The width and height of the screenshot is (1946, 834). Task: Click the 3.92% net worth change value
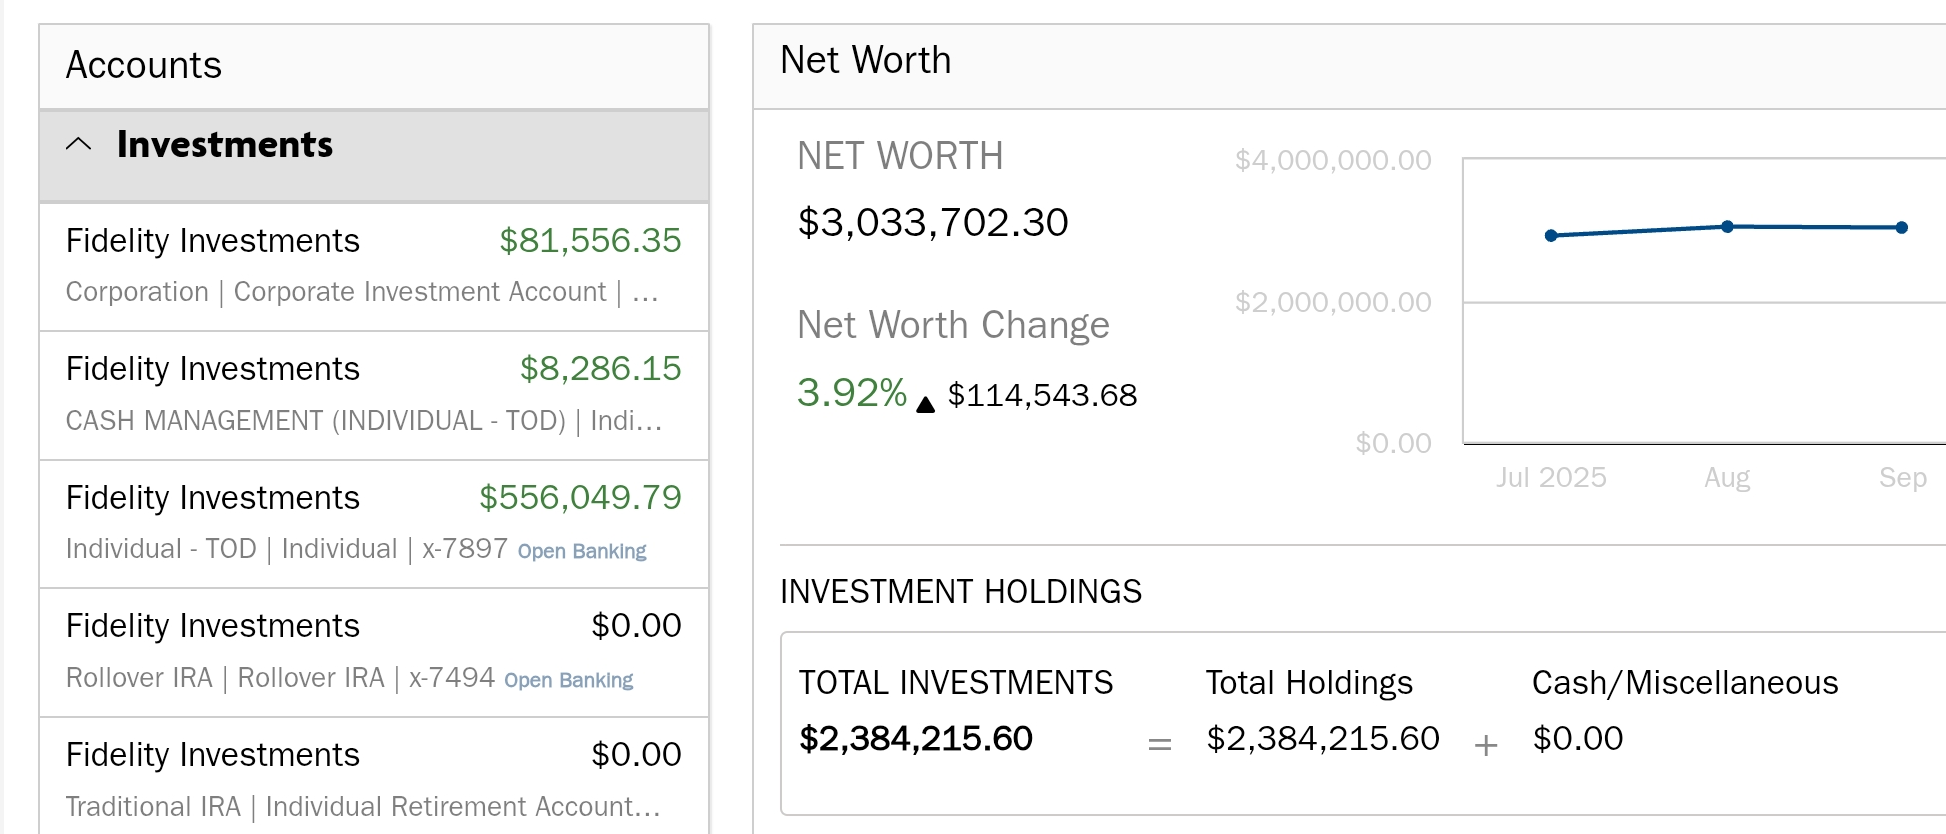click(x=851, y=393)
